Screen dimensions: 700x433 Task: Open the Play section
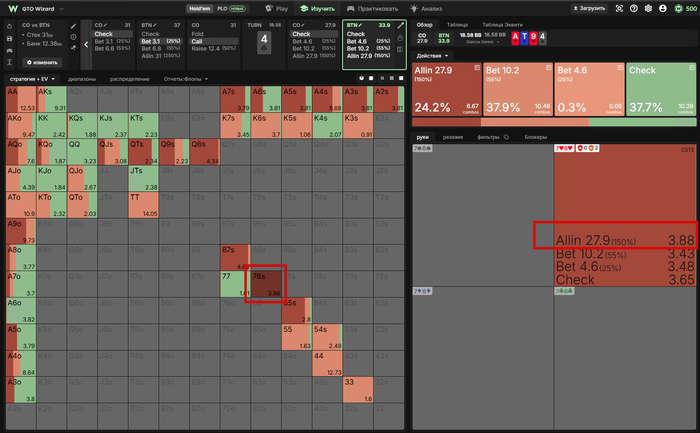click(276, 8)
